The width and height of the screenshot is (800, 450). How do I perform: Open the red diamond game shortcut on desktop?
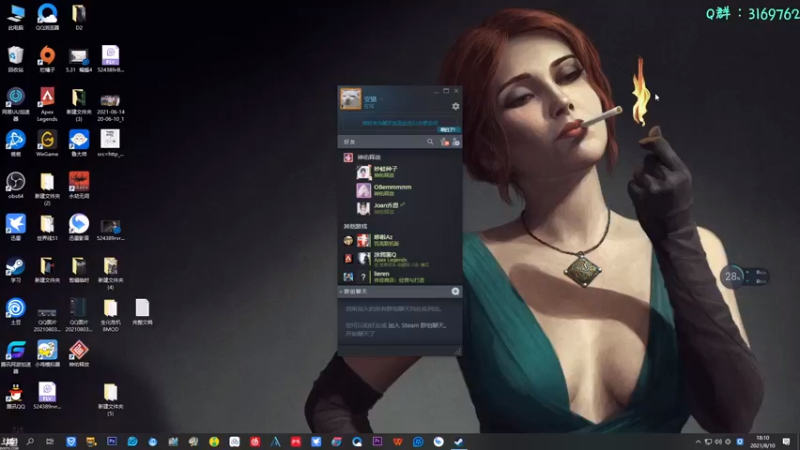pos(79,354)
